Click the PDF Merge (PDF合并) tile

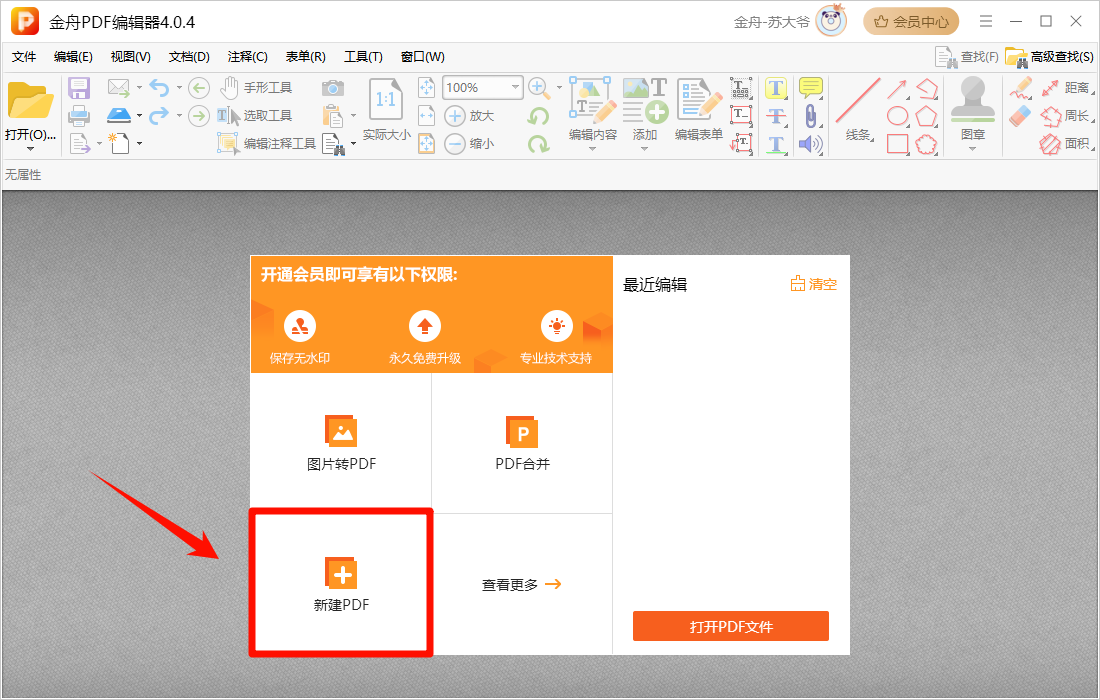coord(522,443)
